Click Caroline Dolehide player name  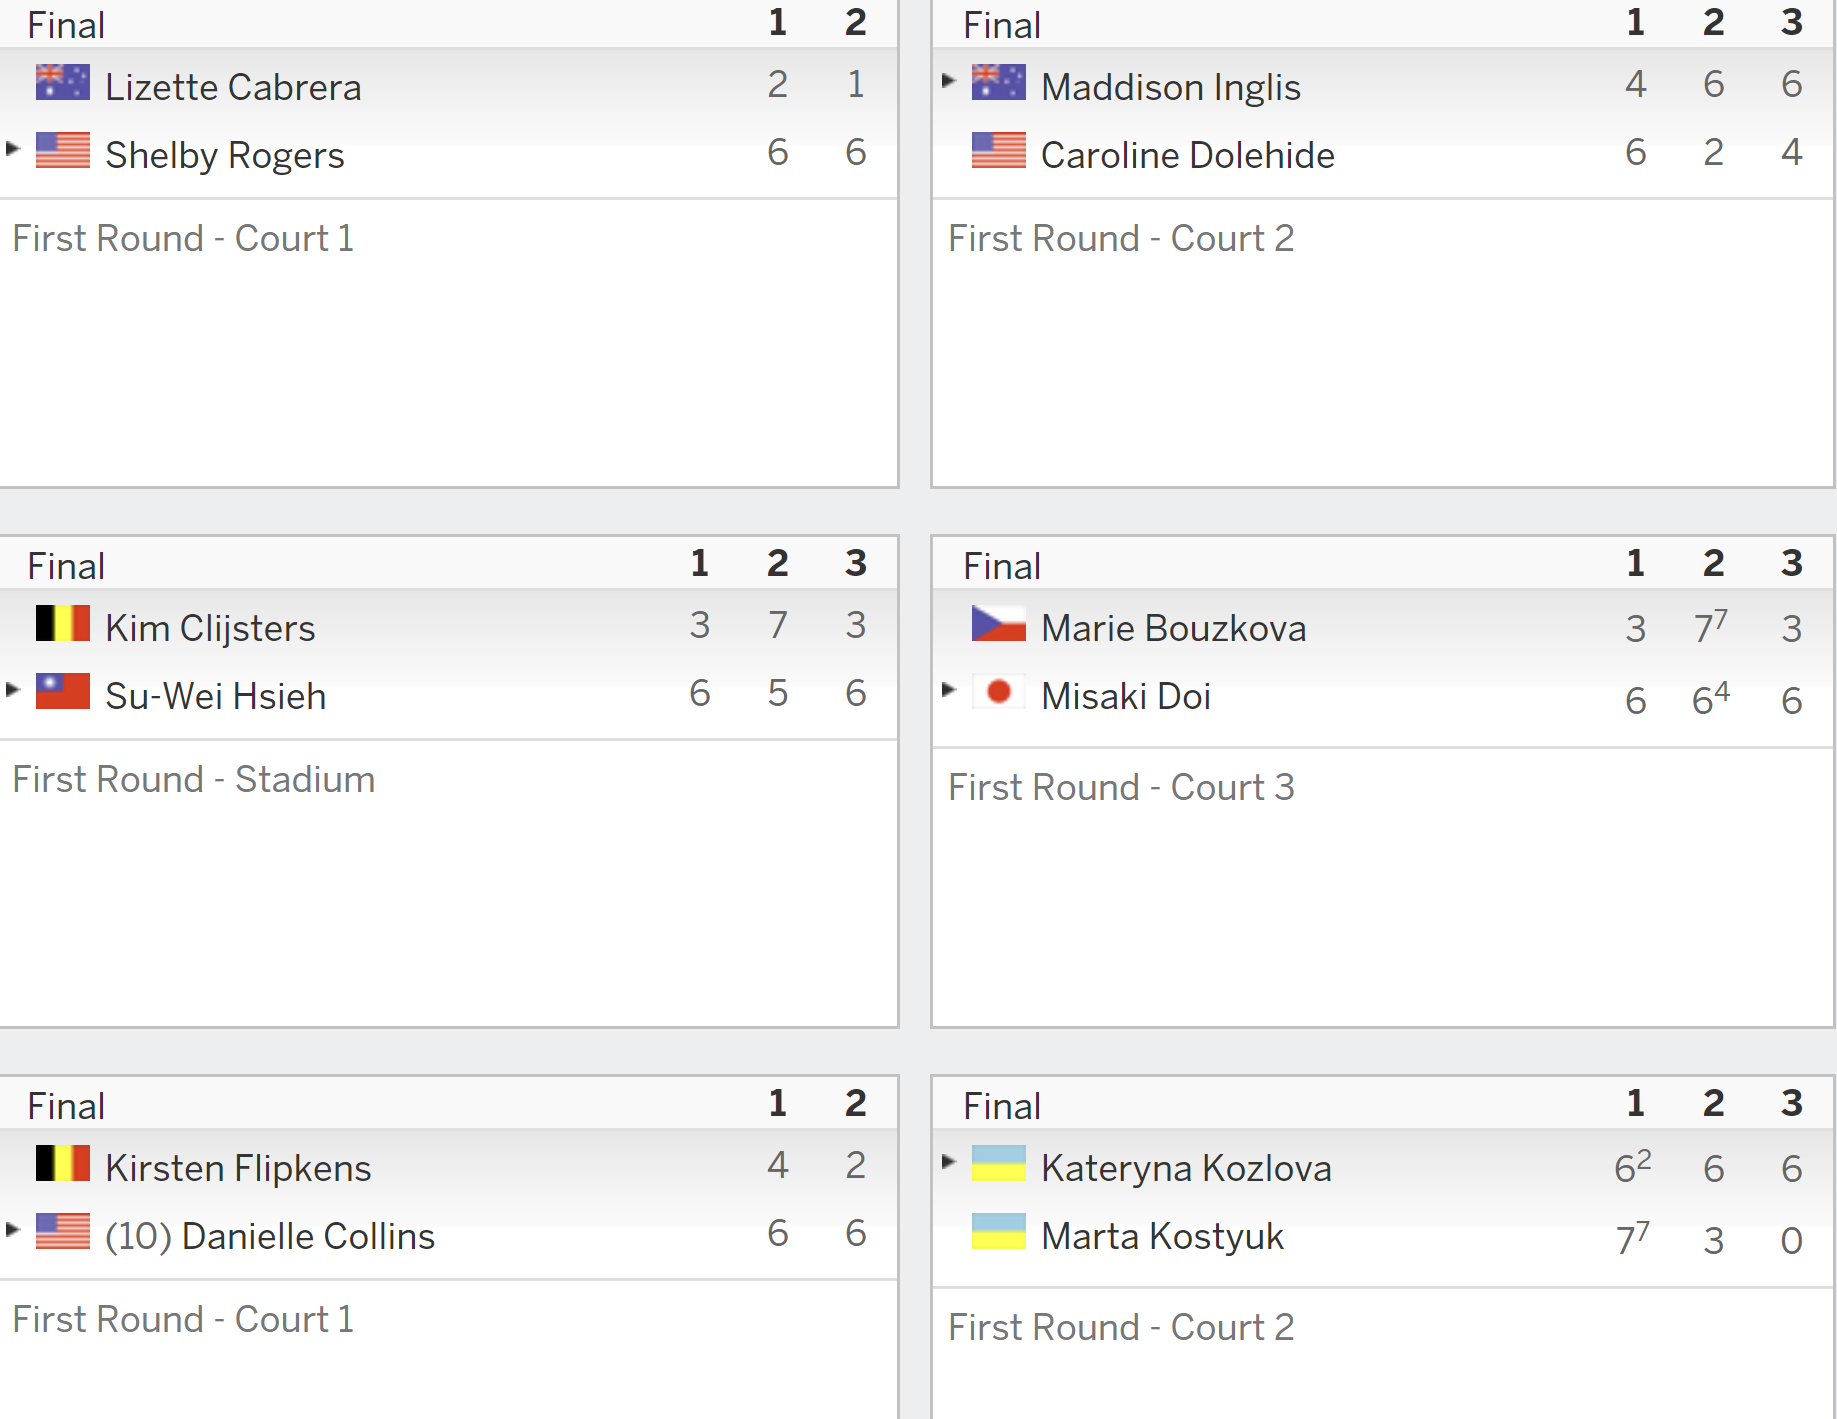click(x=1188, y=155)
